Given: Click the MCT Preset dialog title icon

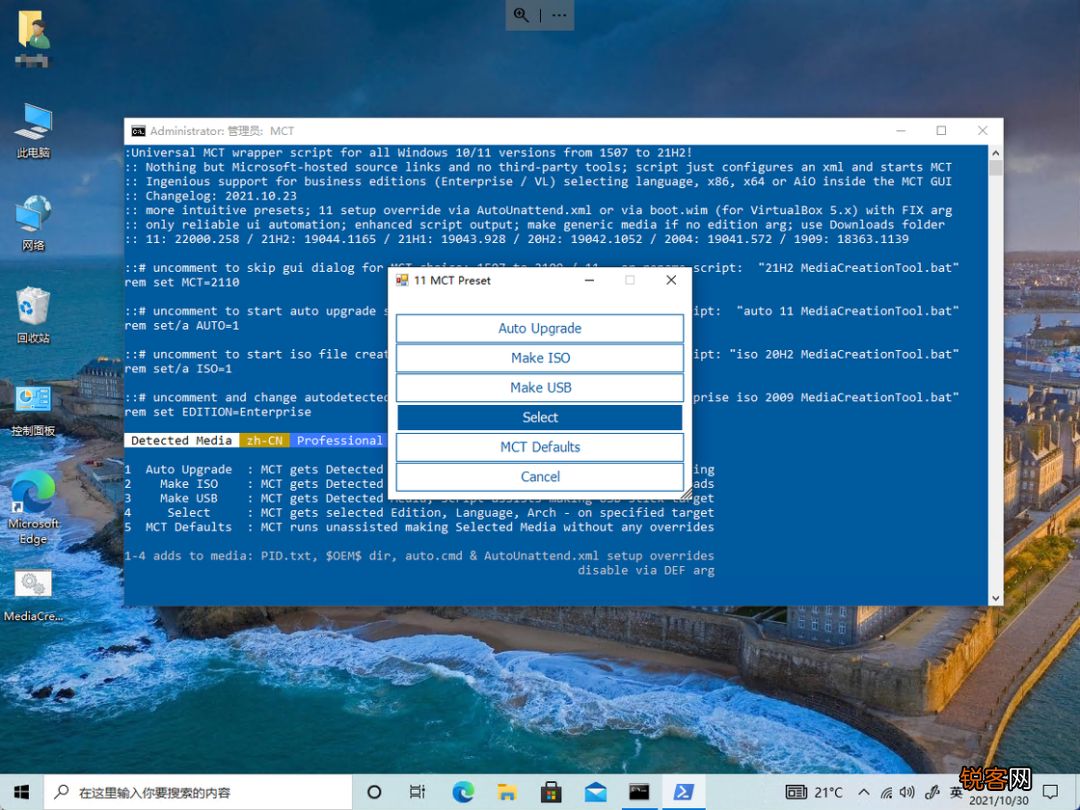Looking at the screenshot, I should (402, 280).
